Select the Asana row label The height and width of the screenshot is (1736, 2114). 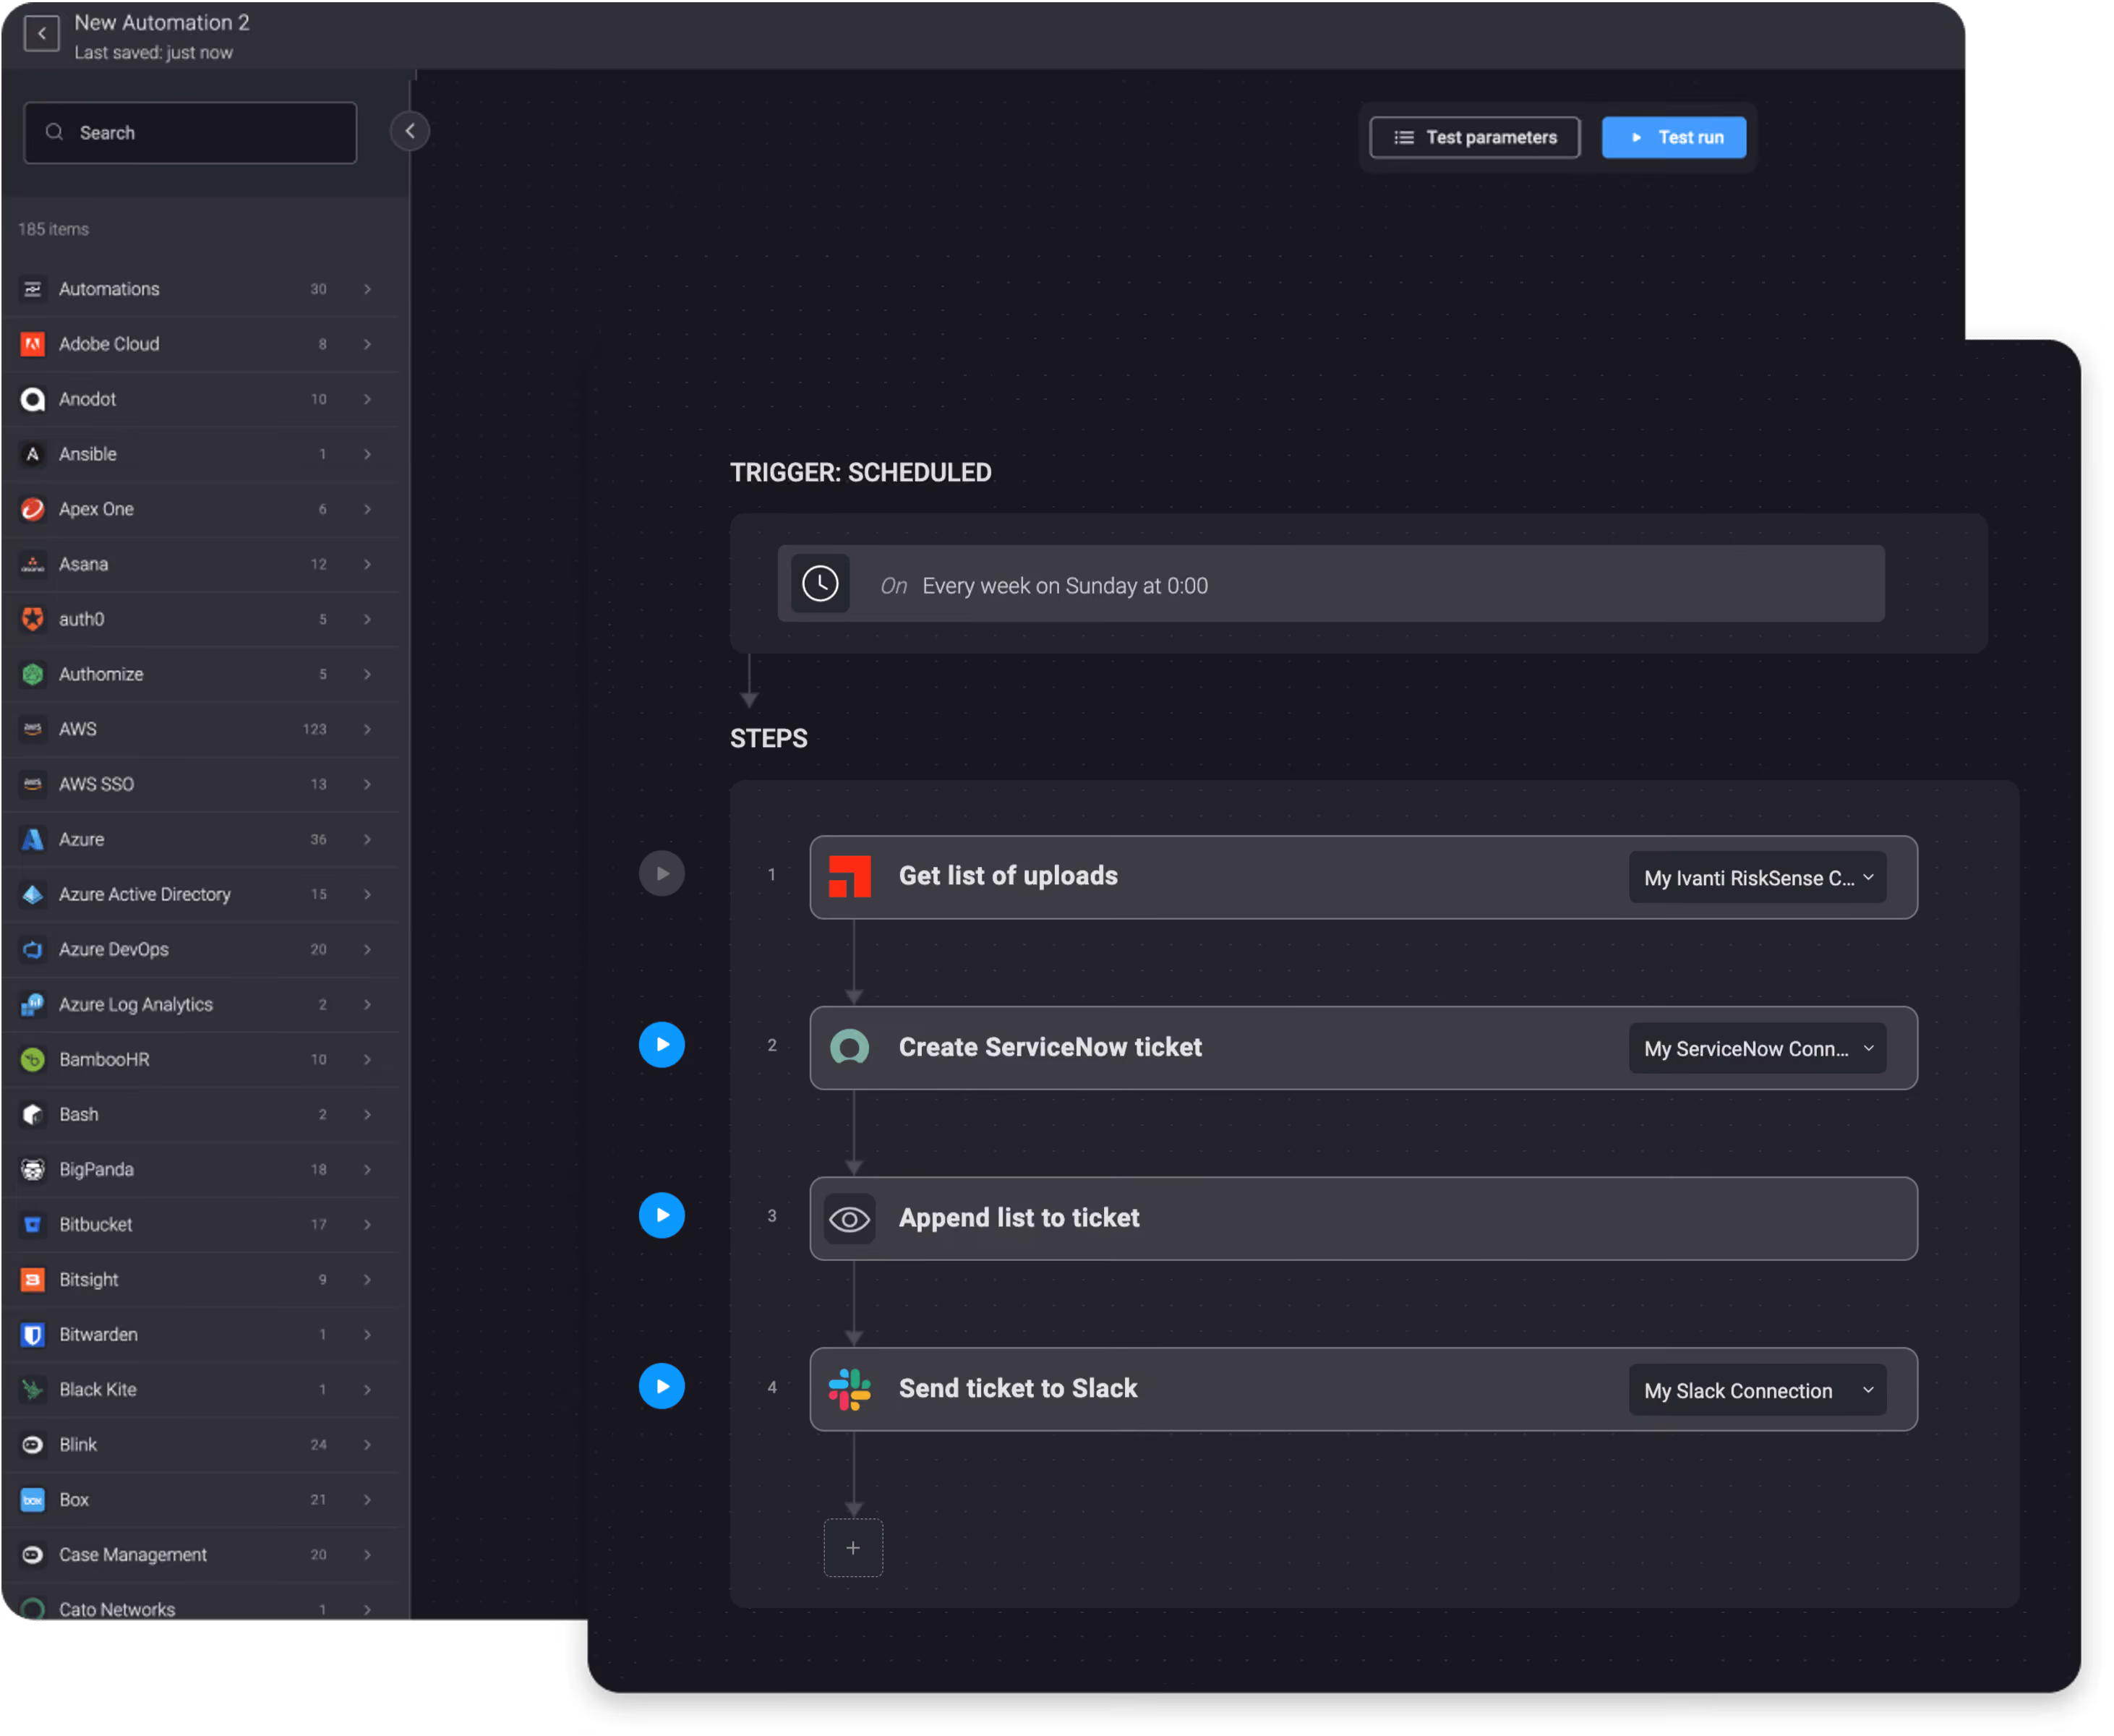pyautogui.click(x=83, y=564)
